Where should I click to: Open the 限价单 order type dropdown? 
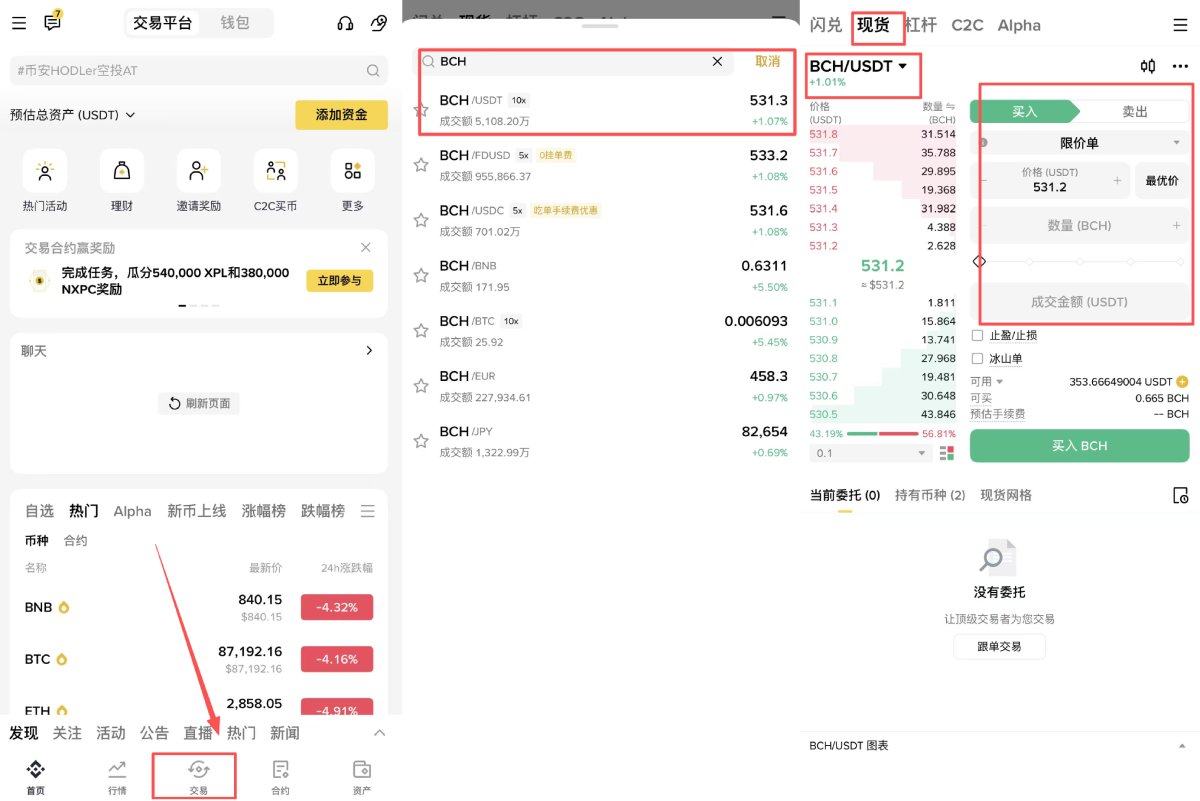(1080, 145)
